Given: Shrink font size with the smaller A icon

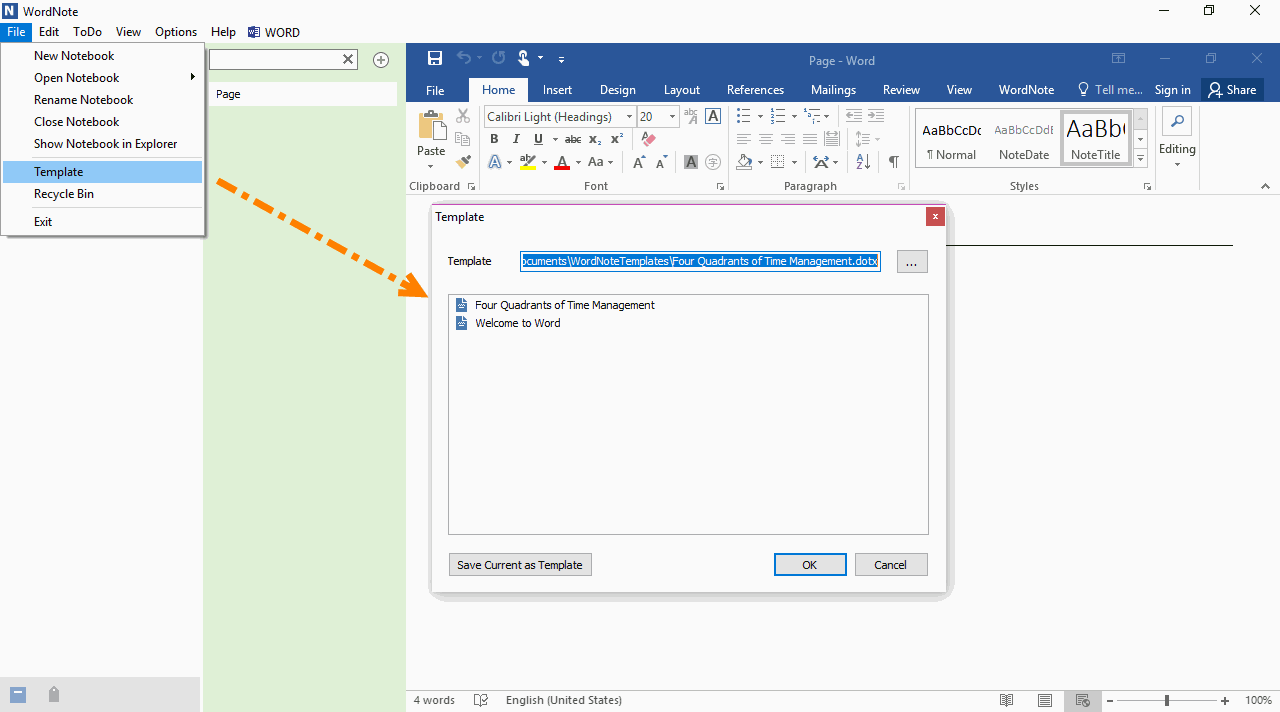Looking at the screenshot, I should [661, 162].
